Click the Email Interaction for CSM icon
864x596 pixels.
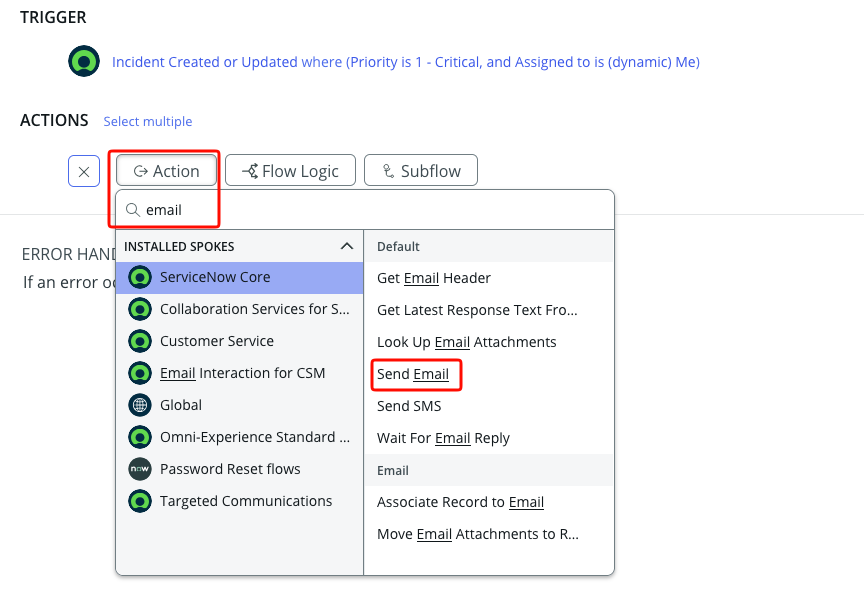tap(141, 373)
